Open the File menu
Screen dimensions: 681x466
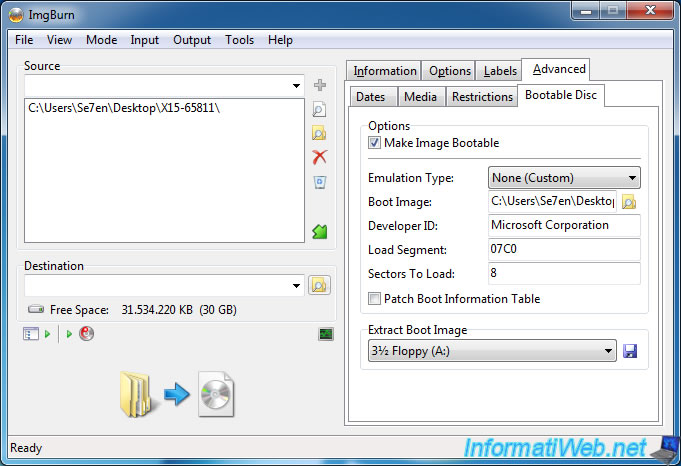click(x=24, y=40)
